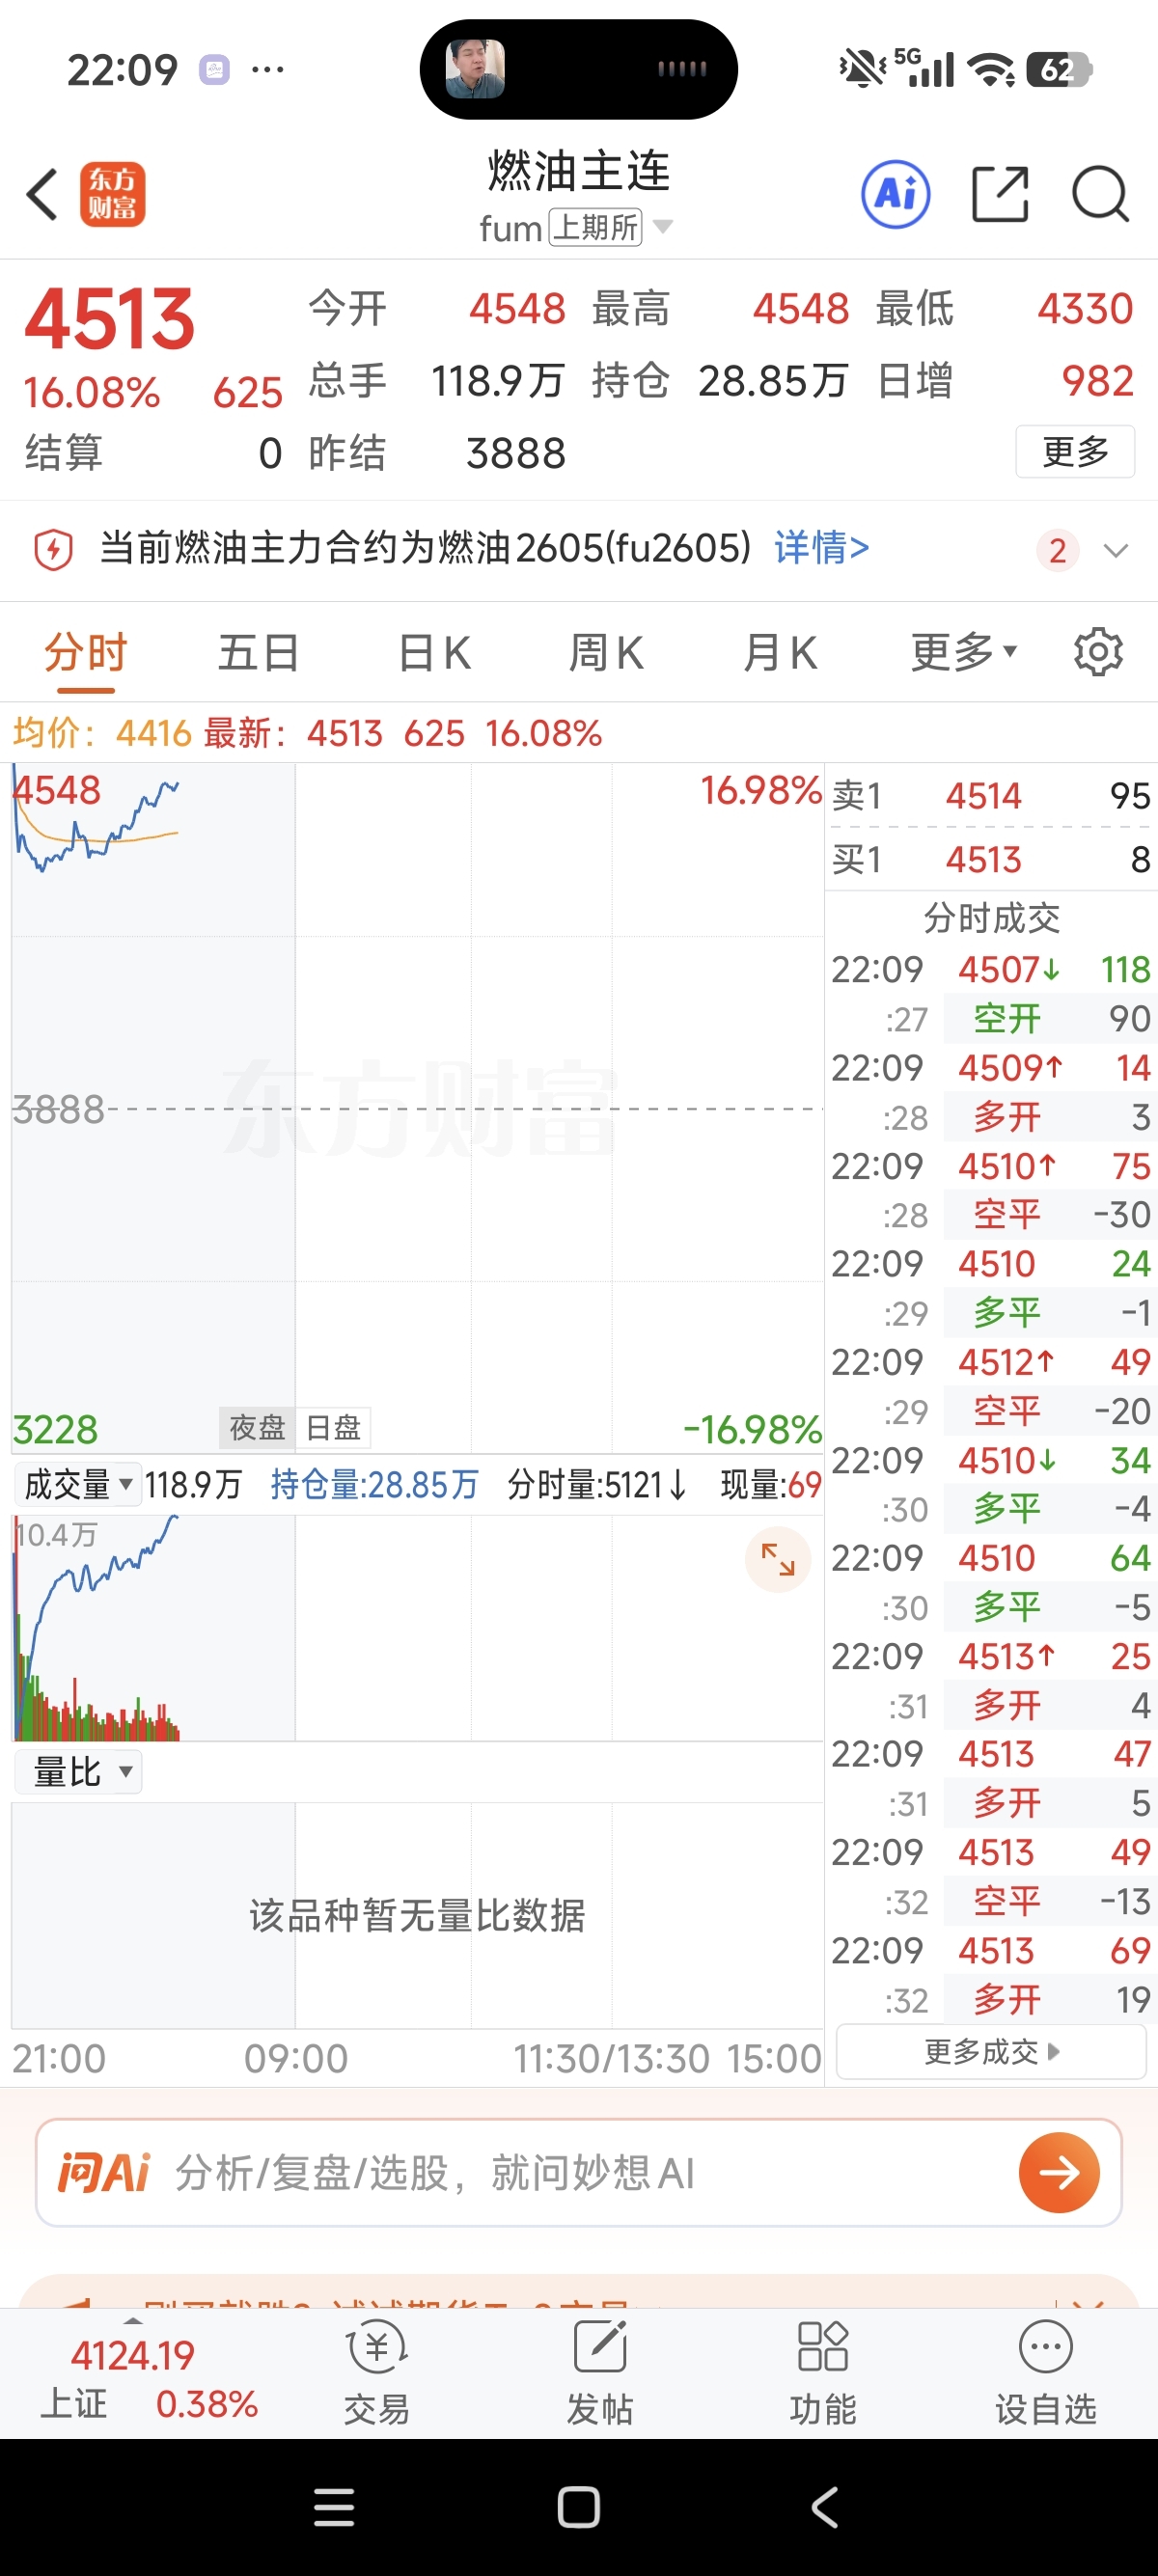Switch to 夜盘 session toggle
Screen dimensions: 1158x2576
tap(257, 1427)
